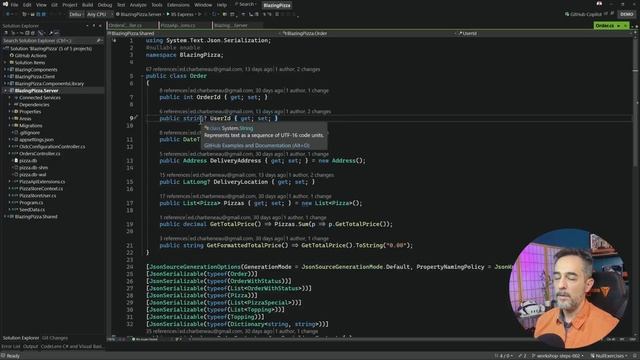The height and width of the screenshot is (360, 640).
Task: Select SeedData.cs file
Action: click(x=32, y=209)
